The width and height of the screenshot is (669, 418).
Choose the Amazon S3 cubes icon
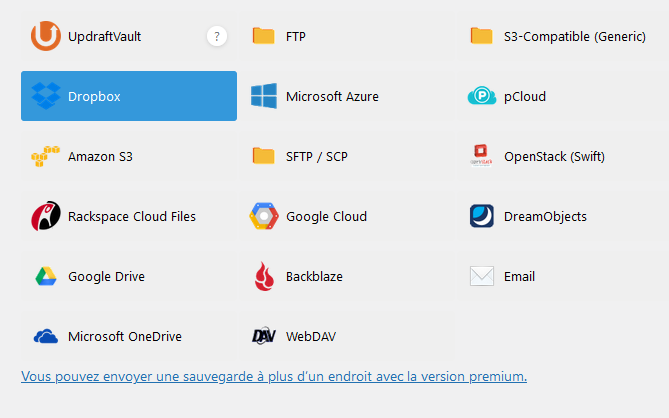click(x=46, y=156)
